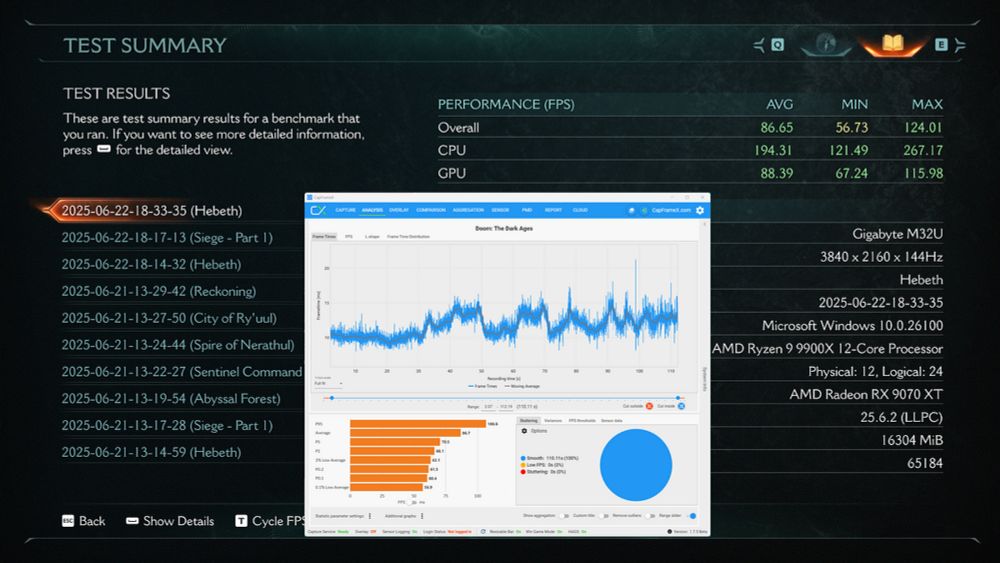Select result 2025-06-21-13-19-54 (Abyssal Forest)
Viewport: 1000px width, 563px height.
(x=171, y=398)
